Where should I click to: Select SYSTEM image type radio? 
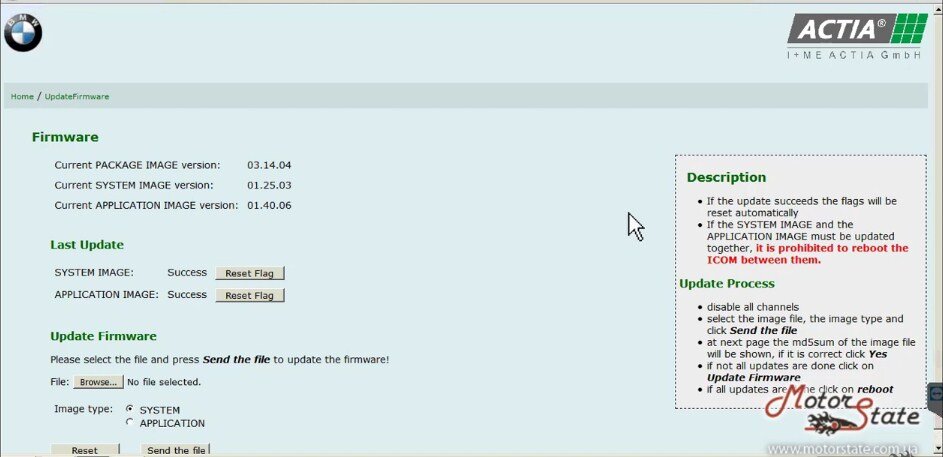click(x=129, y=408)
